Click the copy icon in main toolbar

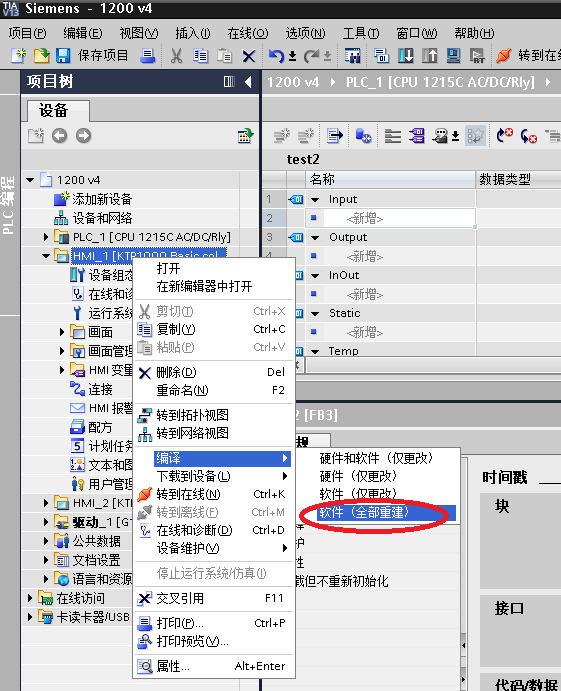coord(201,56)
